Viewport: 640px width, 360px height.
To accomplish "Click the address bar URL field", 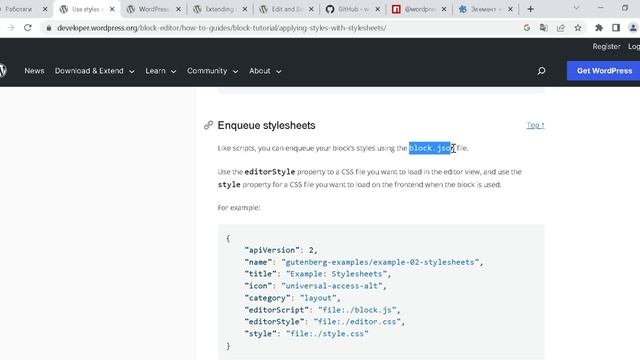I will click(x=282, y=28).
